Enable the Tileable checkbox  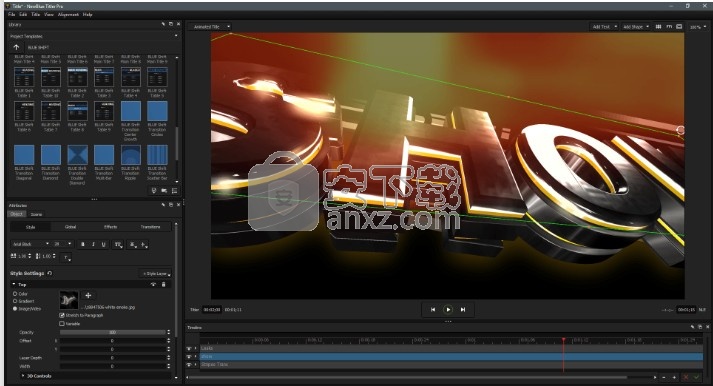[62, 324]
